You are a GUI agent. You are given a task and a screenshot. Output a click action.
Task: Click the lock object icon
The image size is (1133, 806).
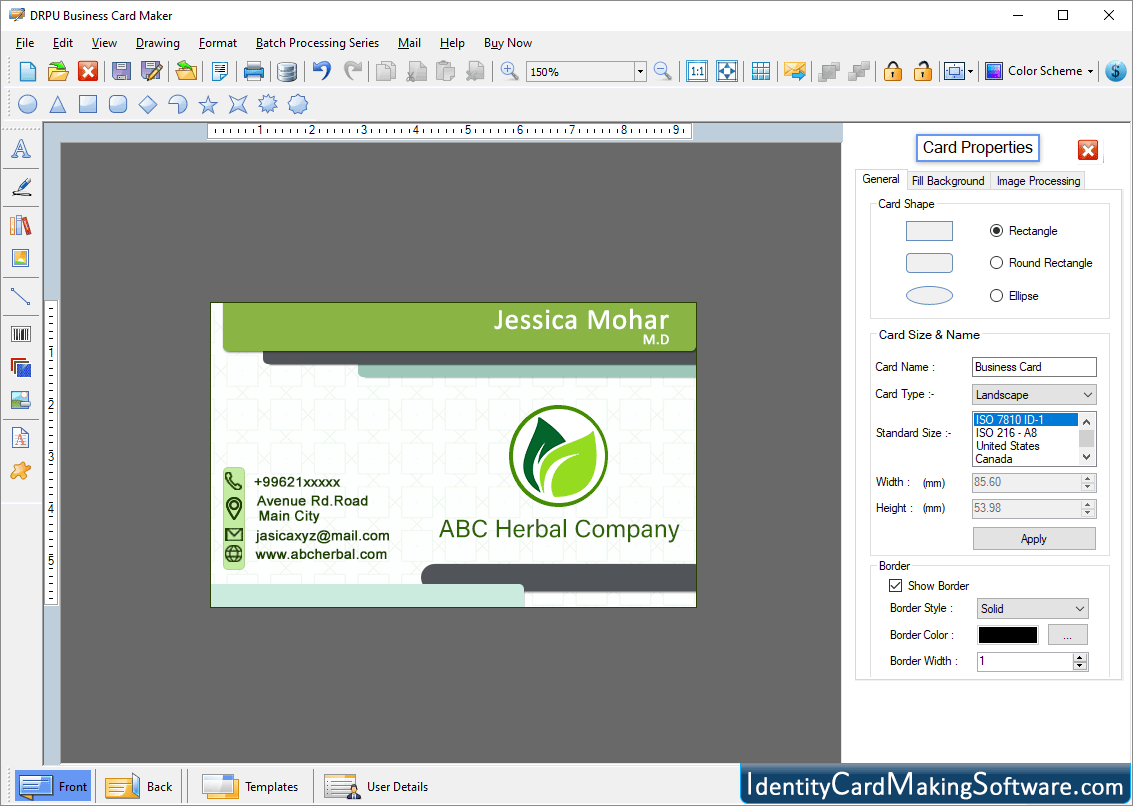coord(893,71)
